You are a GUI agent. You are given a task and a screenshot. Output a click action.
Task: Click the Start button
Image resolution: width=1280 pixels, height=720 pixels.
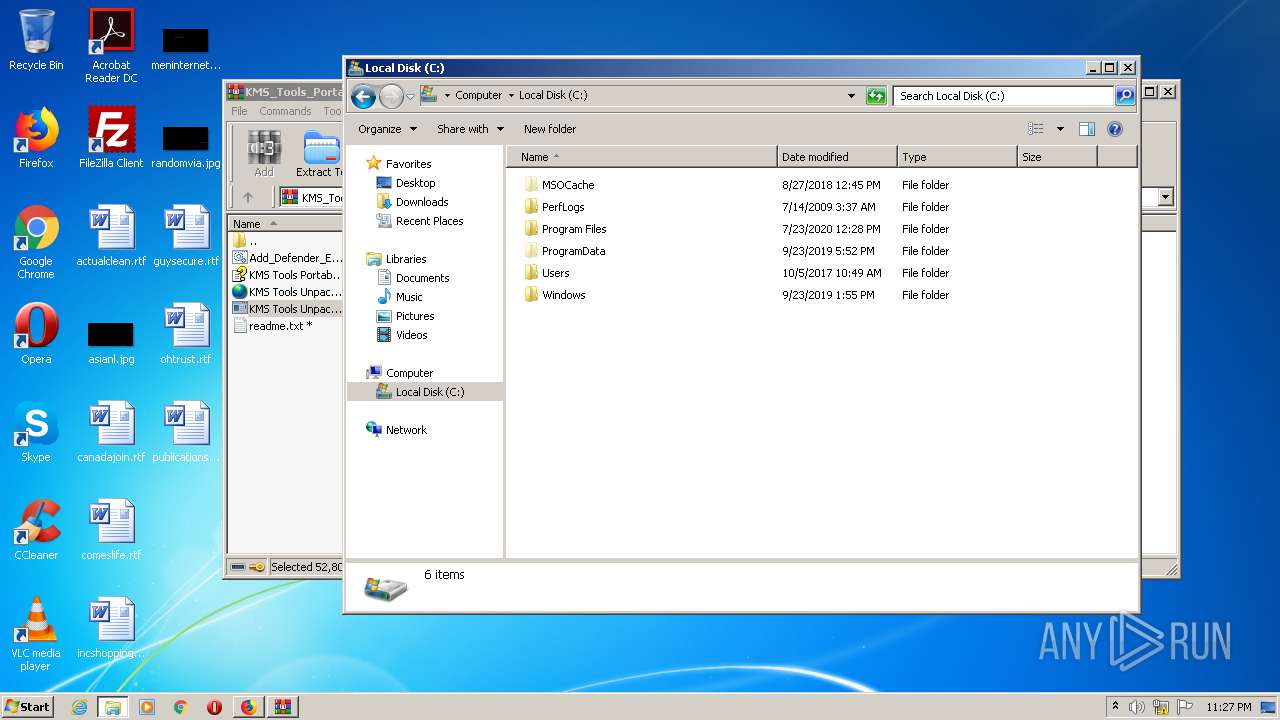click(28, 706)
